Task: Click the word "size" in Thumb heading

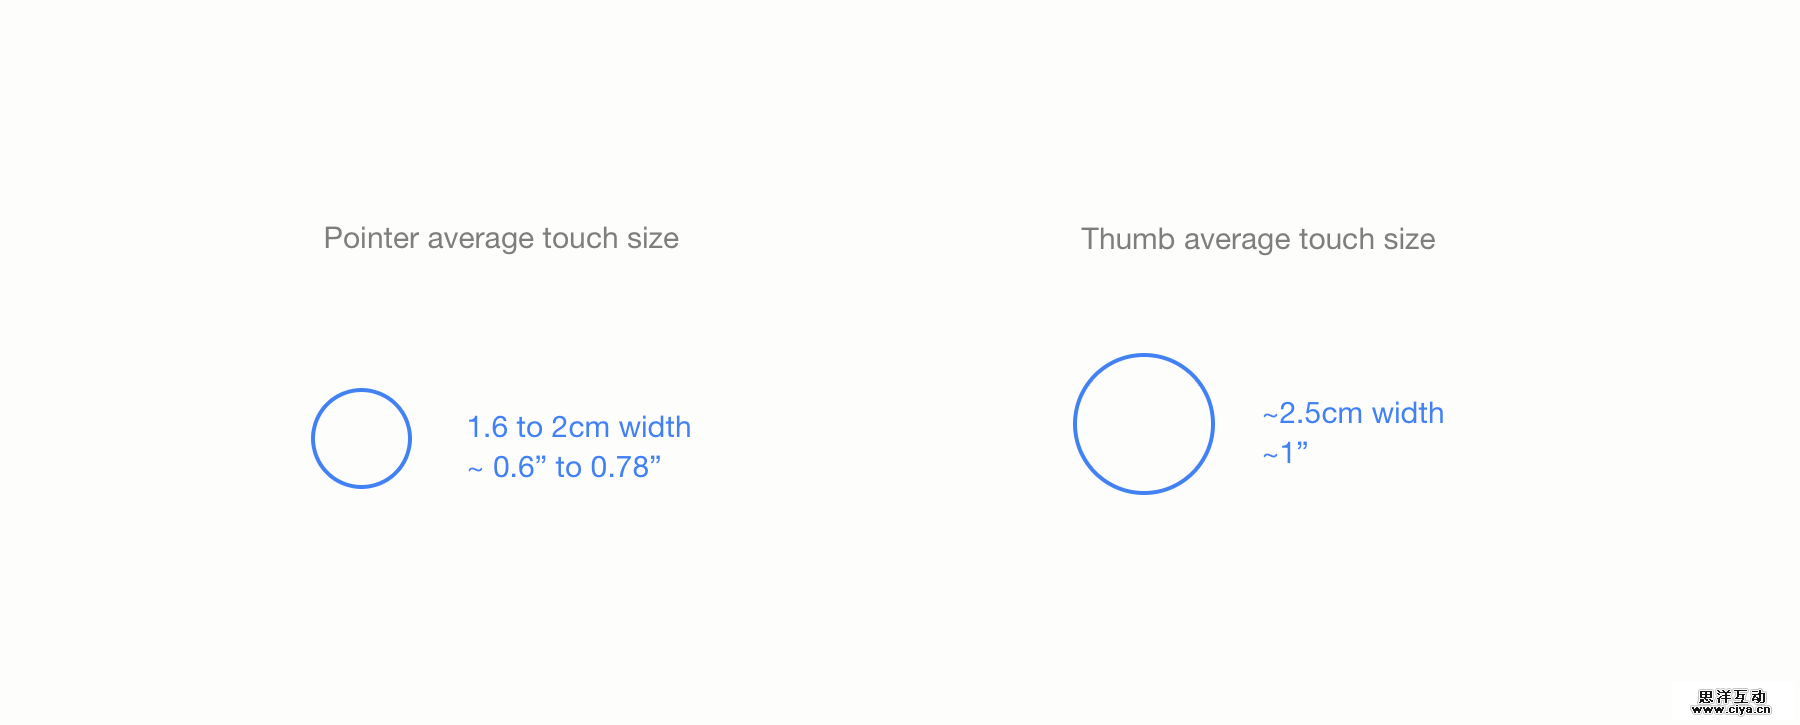Action: coord(1410,239)
